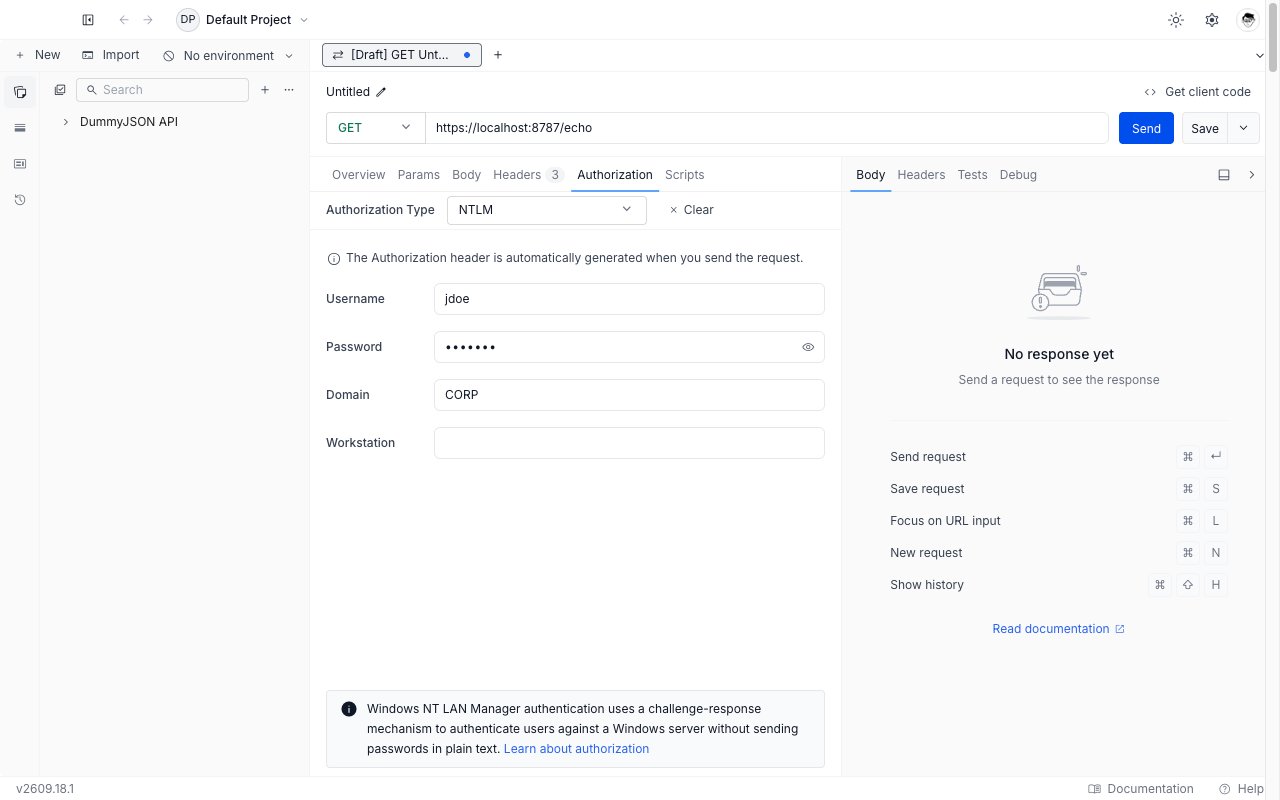Screen dimensions: 1280x800
Task: Toggle light theme sun icon
Action: click(1176, 20)
